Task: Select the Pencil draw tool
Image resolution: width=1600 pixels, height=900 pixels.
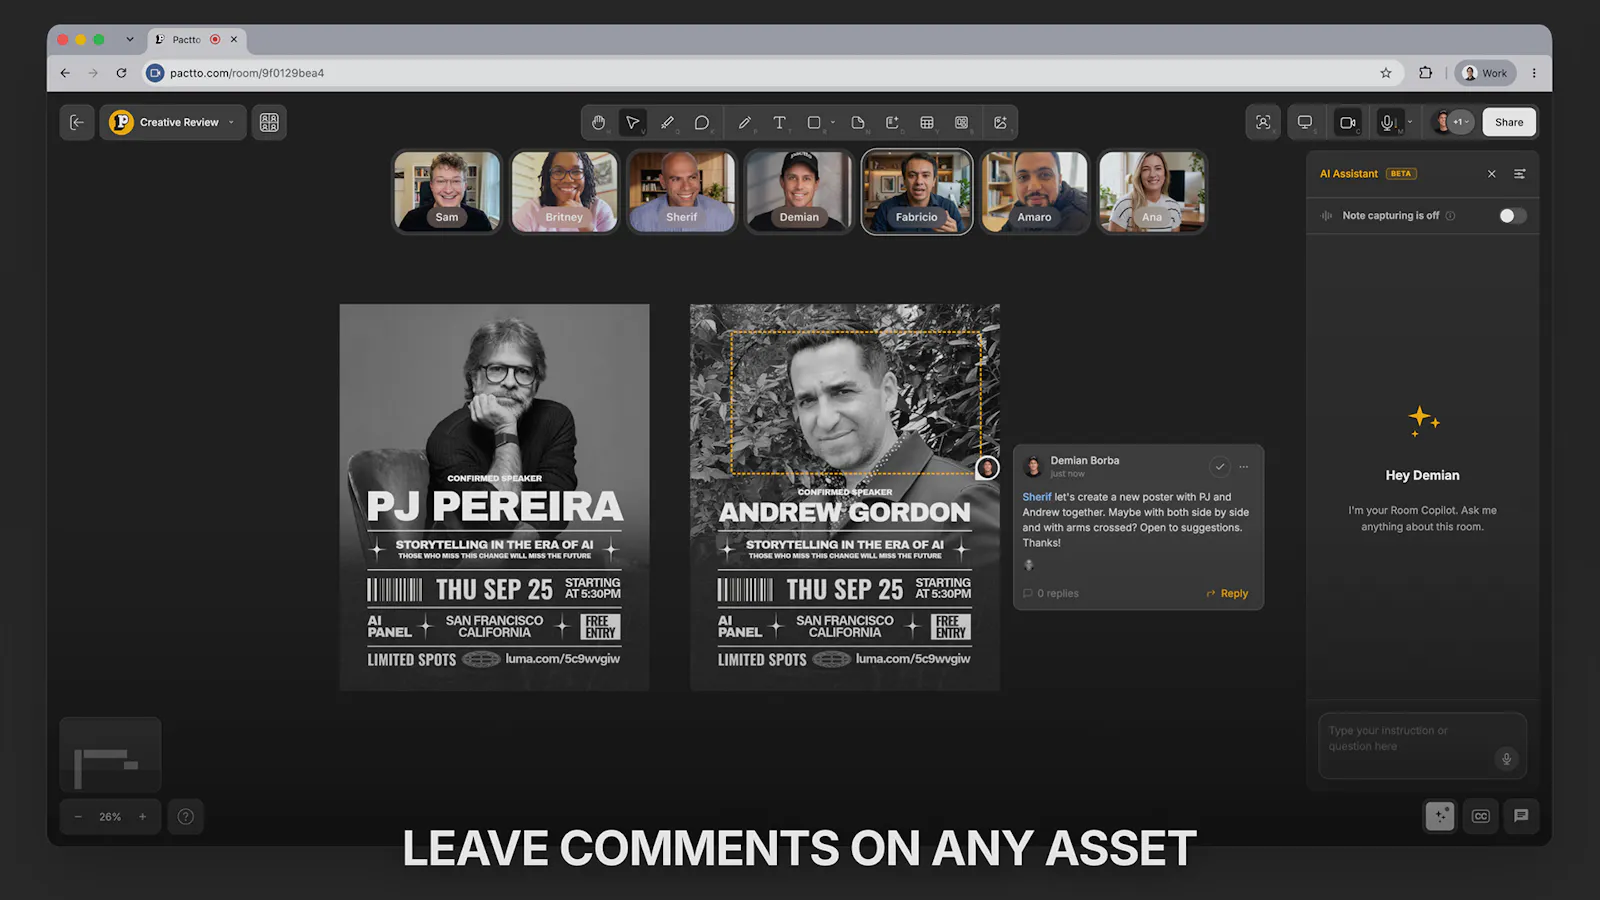Action: click(745, 122)
